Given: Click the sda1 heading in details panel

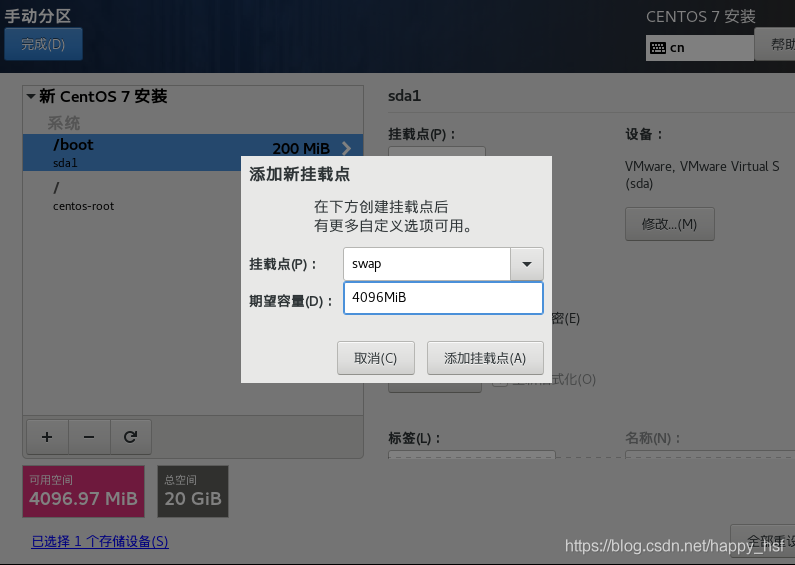Looking at the screenshot, I should point(405,96).
